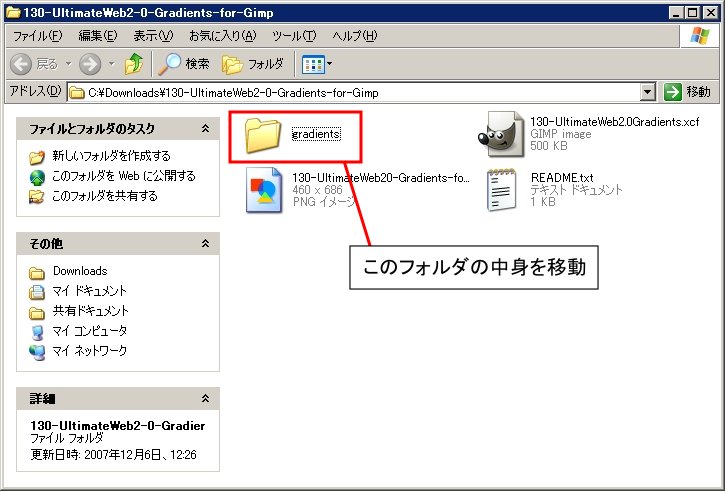This screenshot has height=491, width=725.
Task: Click the gradients folder name label
Action: pos(316,134)
